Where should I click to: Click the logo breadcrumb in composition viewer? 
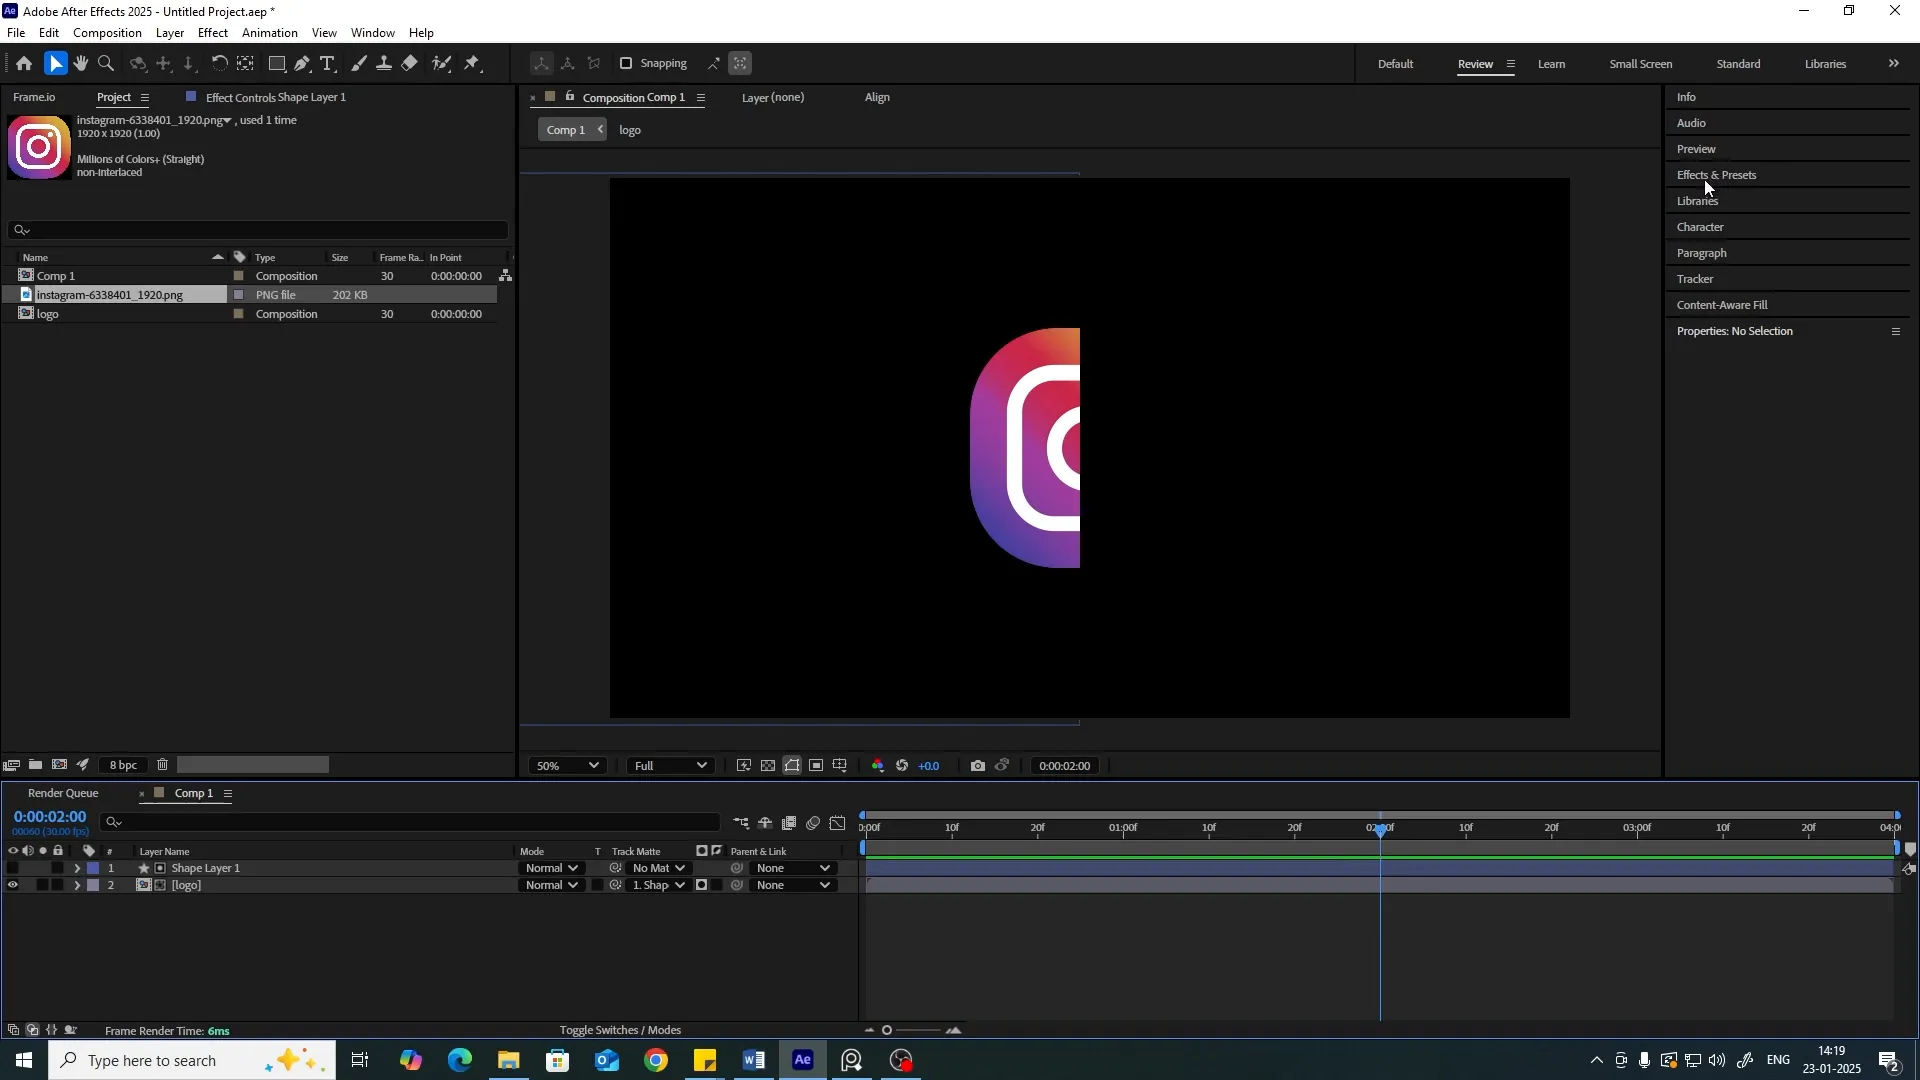pos(630,130)
